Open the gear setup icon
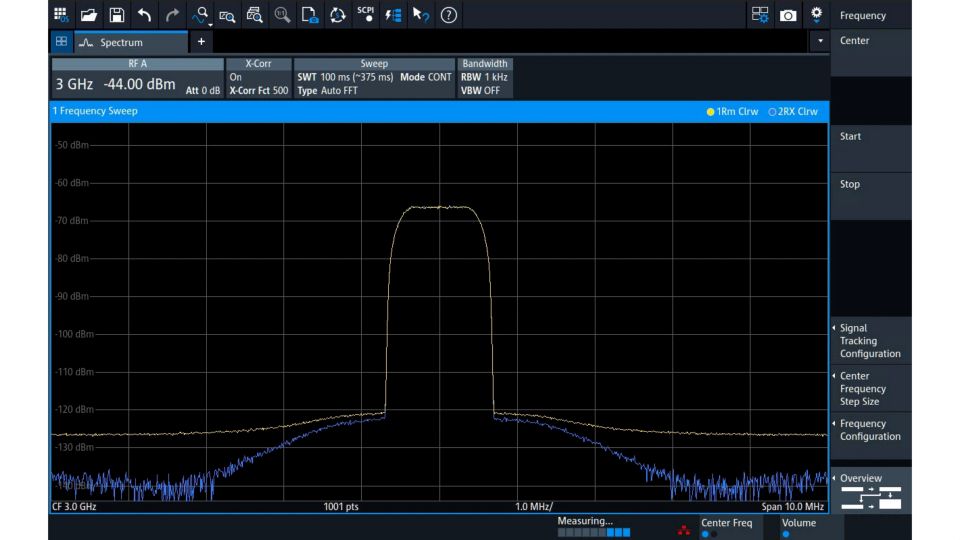Viewport: 960px width, 540px height. pyautogui.click(x=817, y=14)
